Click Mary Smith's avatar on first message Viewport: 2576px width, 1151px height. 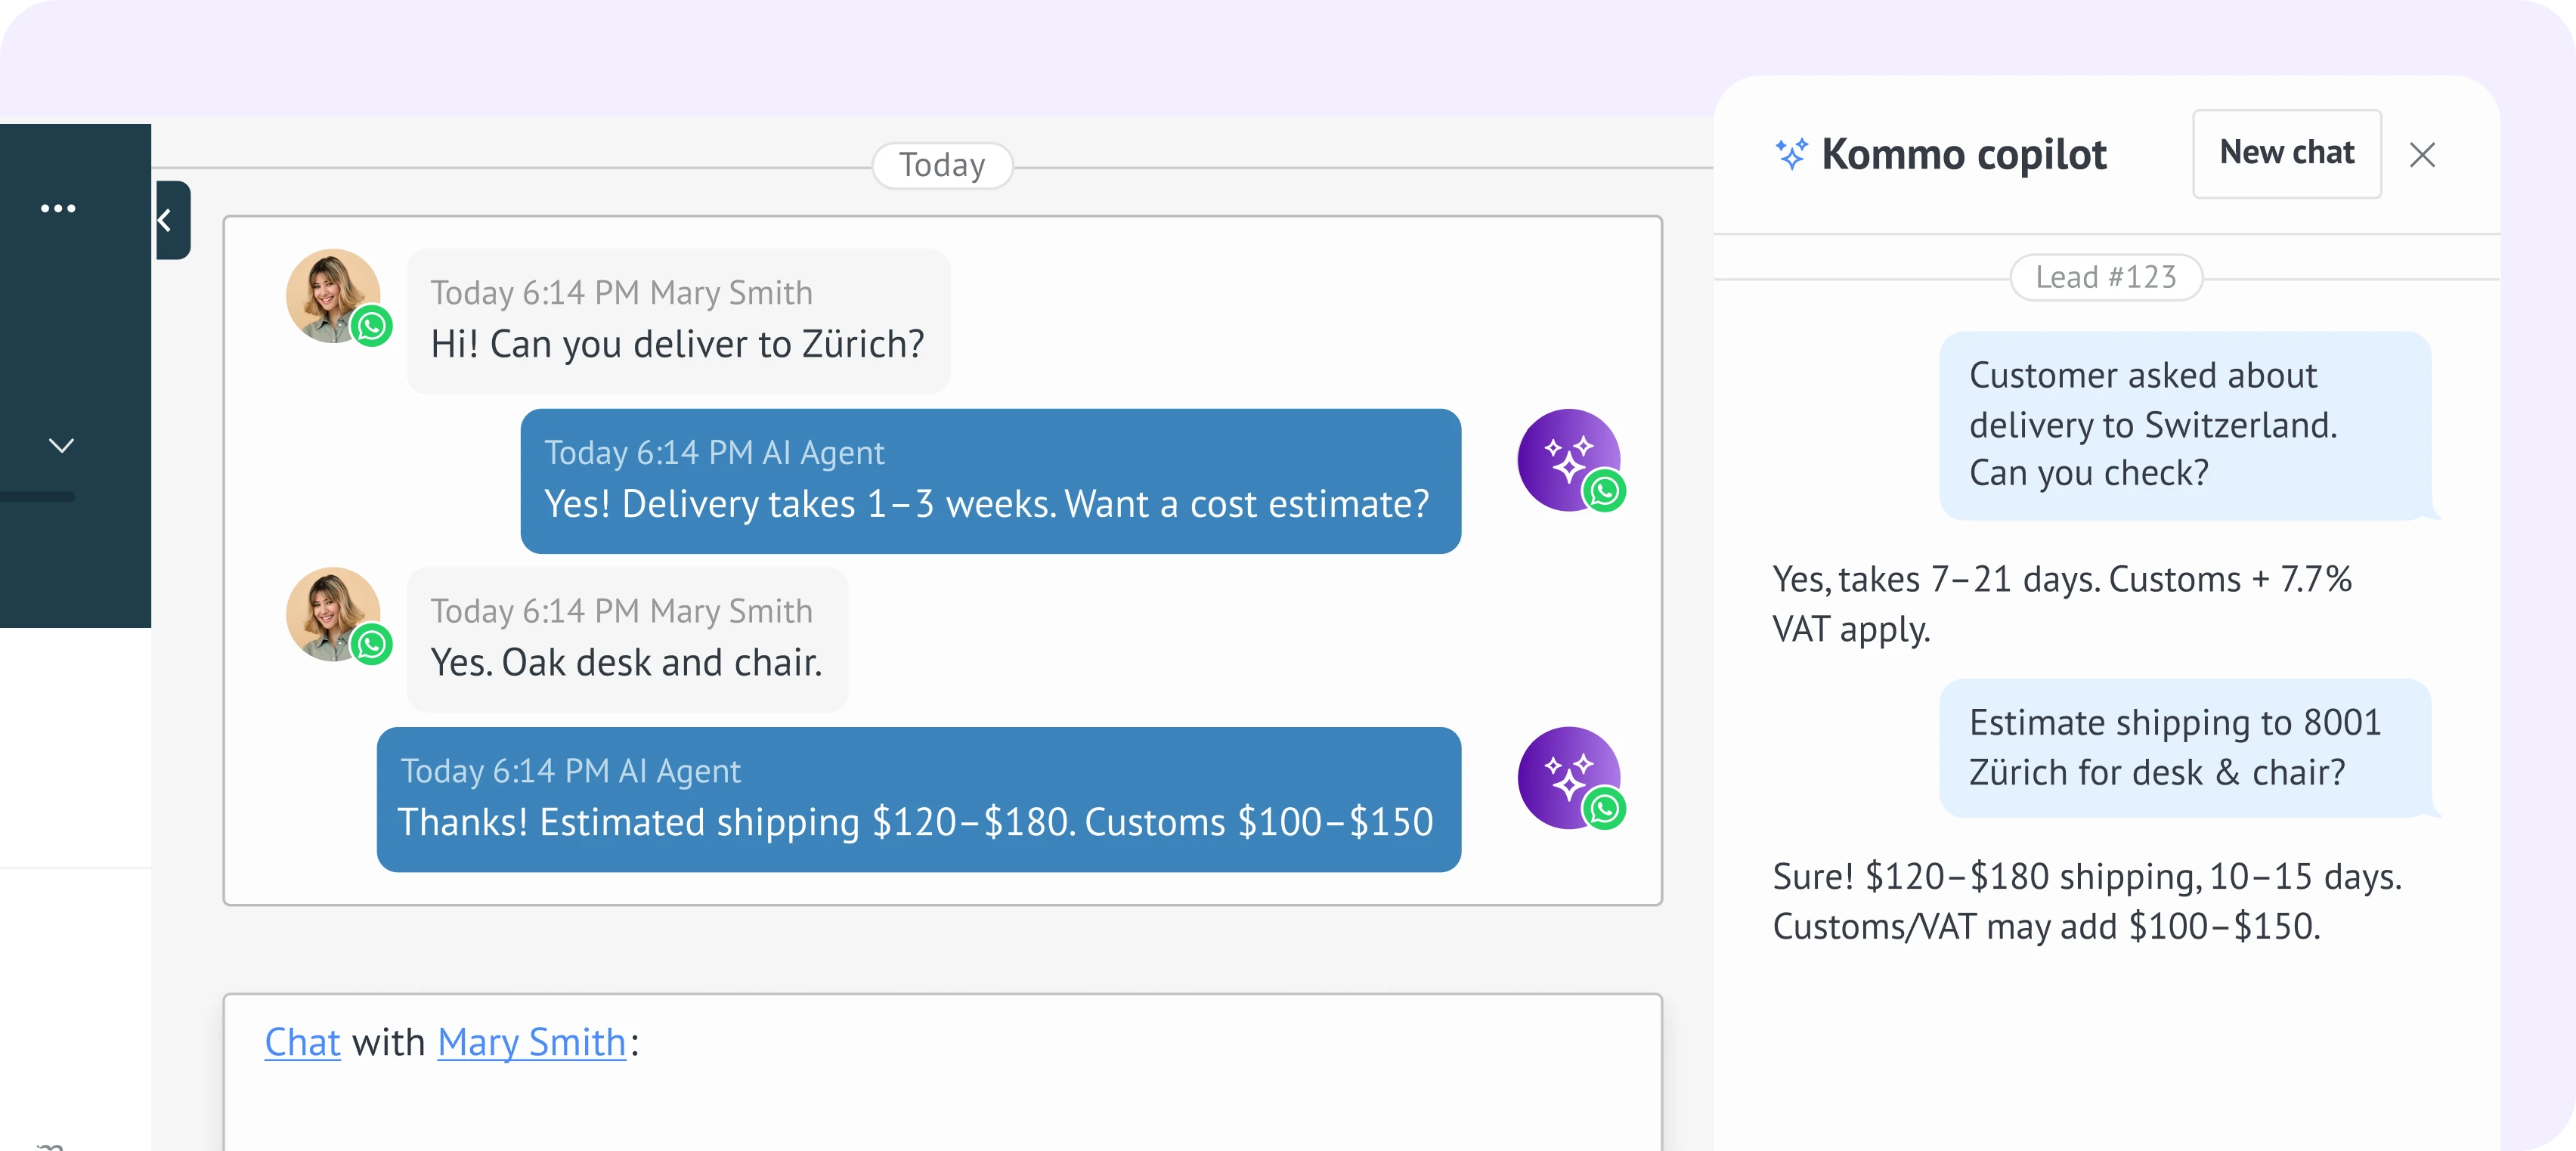tap(333, 296)
